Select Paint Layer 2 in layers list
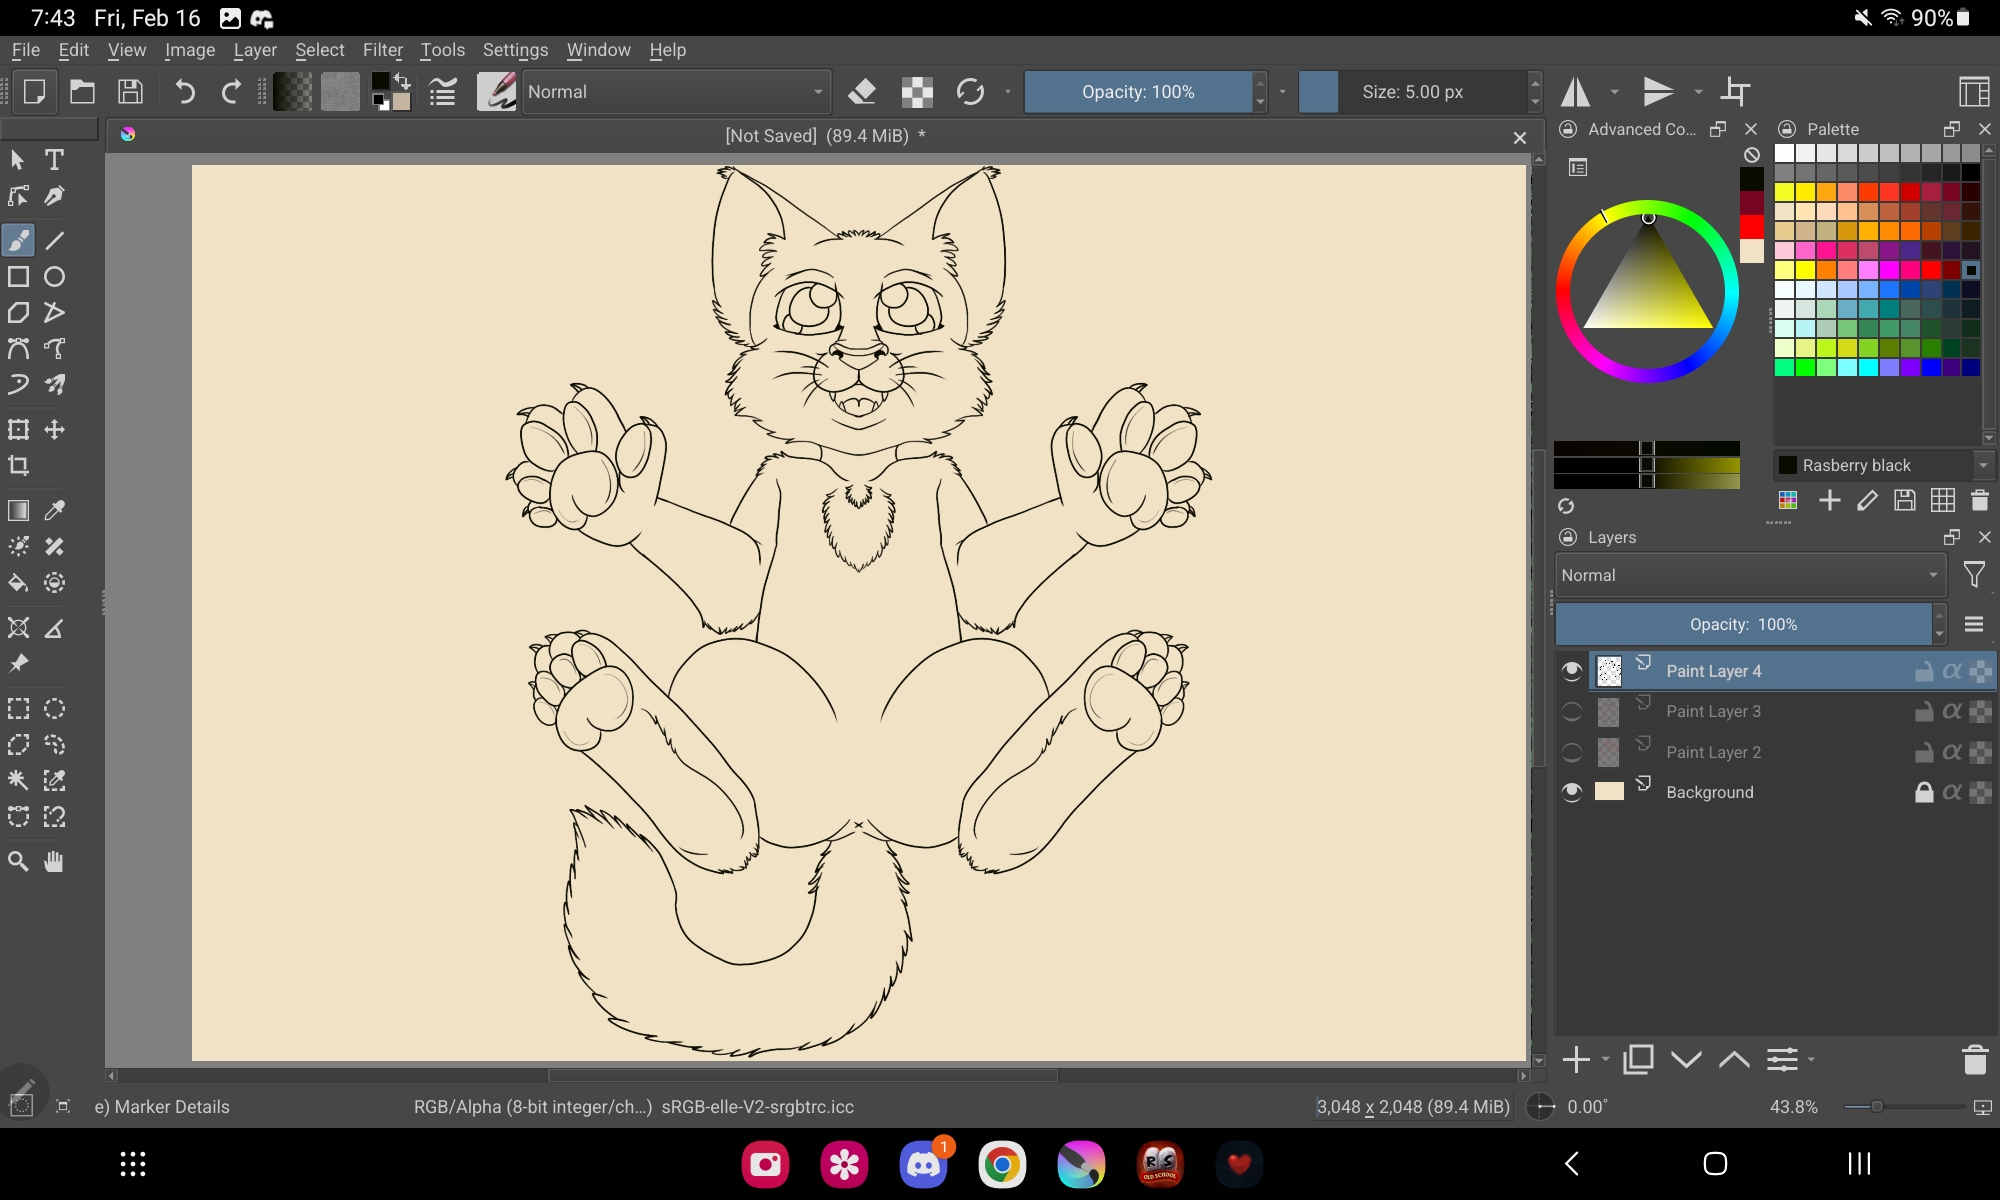This screenshot has width=2000, height=1200. tap(1714, 752)
